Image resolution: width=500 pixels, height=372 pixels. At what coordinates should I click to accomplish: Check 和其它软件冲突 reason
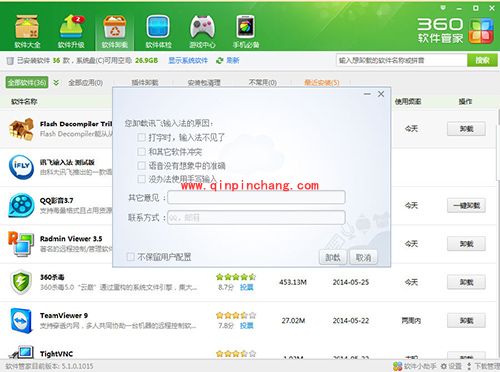[x=141, y=152]
